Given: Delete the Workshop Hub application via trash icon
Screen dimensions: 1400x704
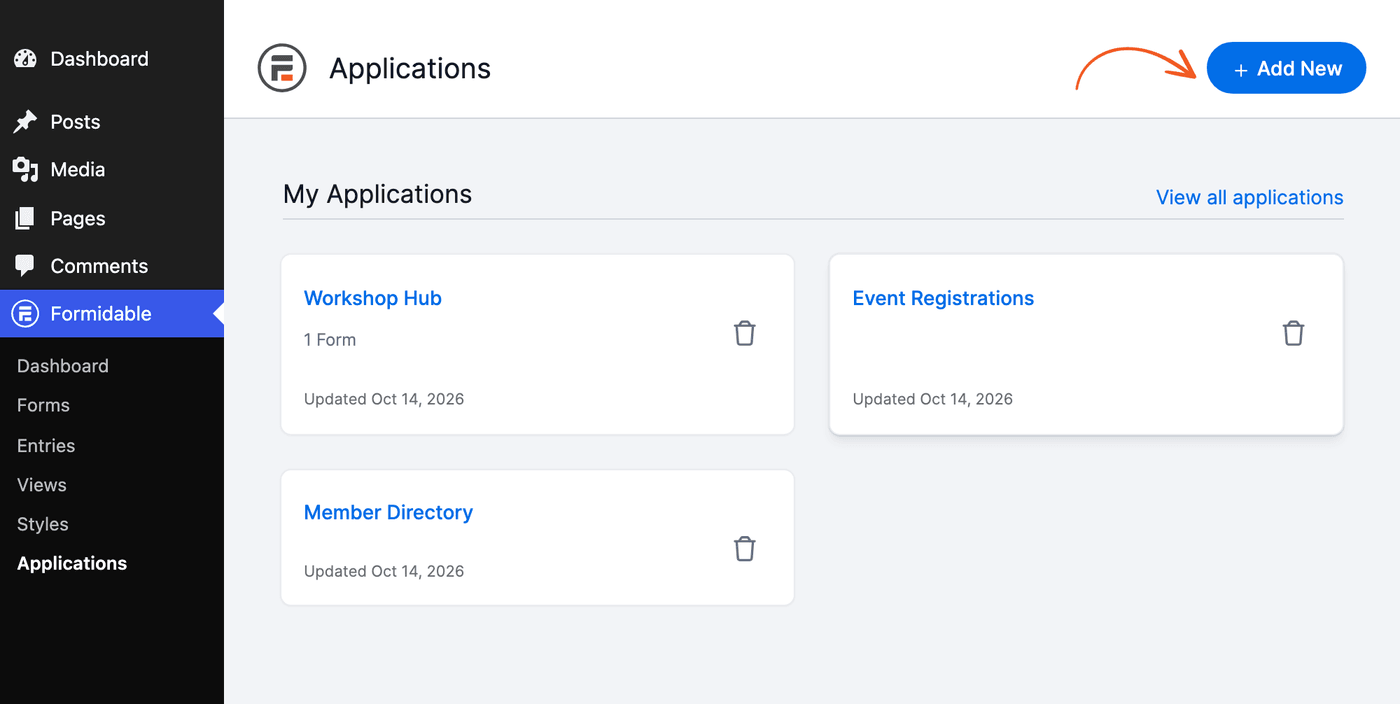Looking at the screenshot, I should [x=745, y=333].
